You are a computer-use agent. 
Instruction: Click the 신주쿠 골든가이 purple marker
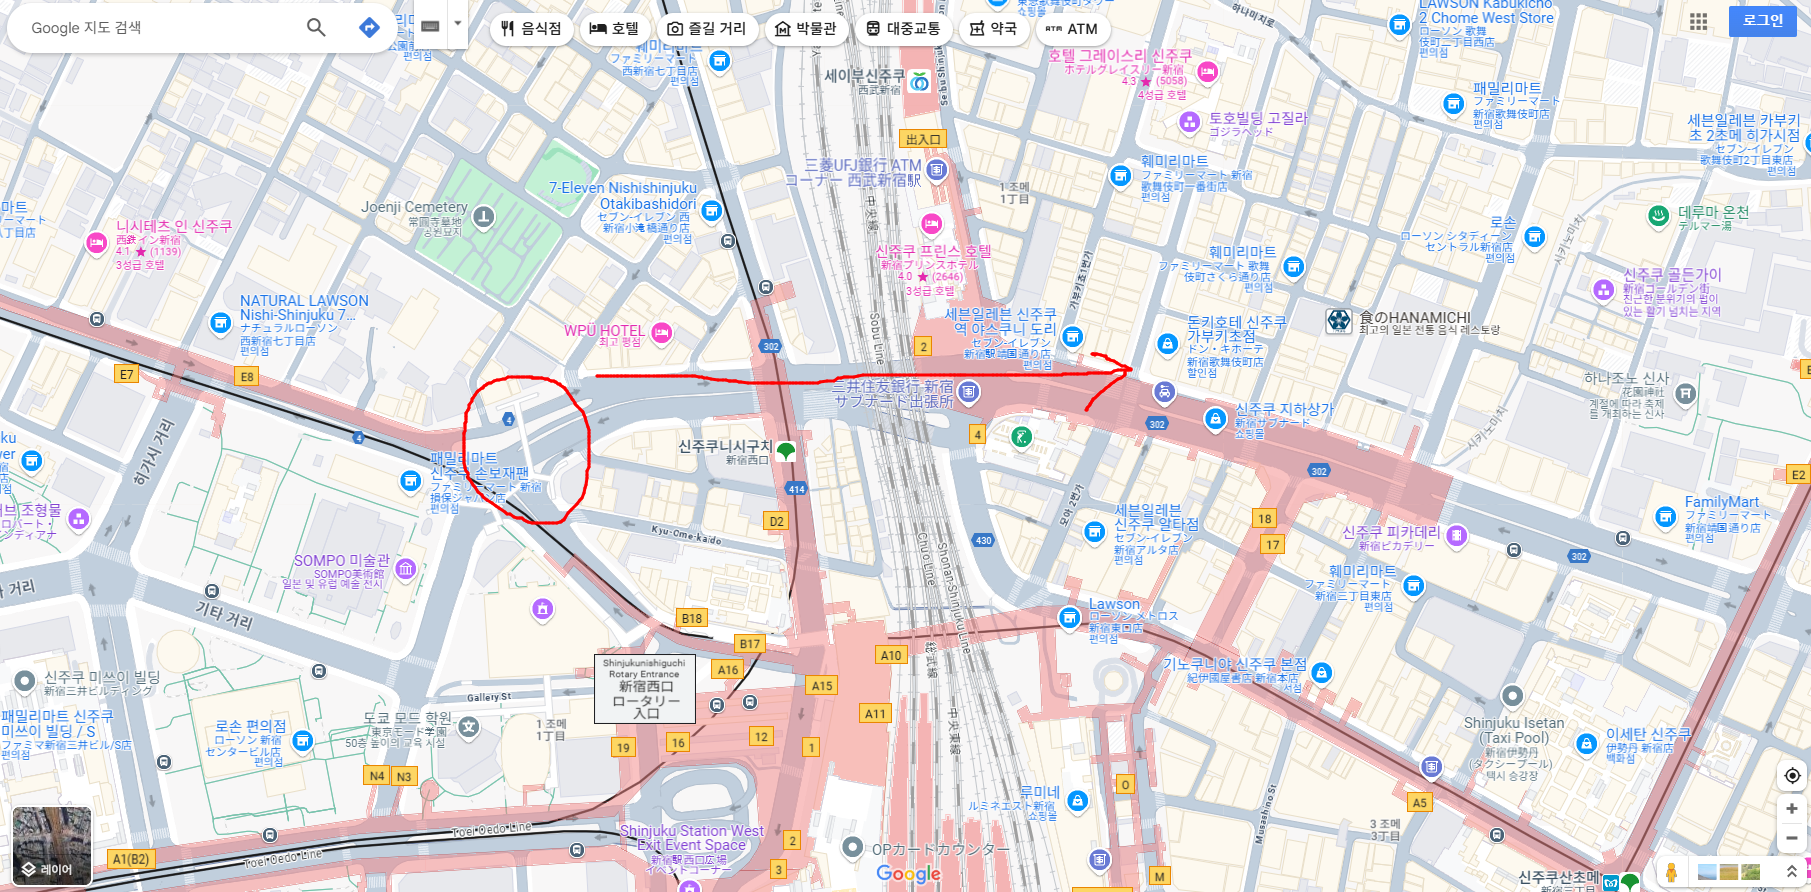1604,290
